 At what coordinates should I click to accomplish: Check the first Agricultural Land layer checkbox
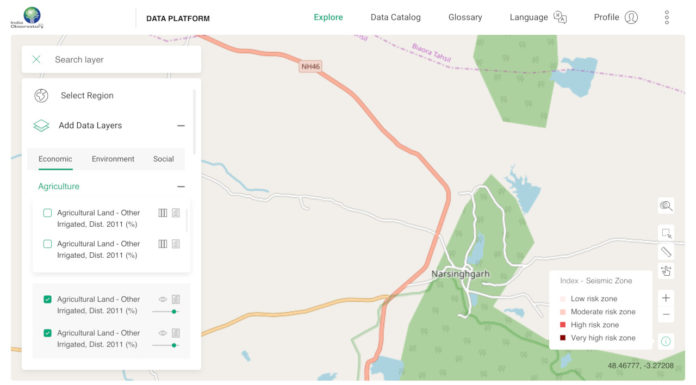(47, 213)
